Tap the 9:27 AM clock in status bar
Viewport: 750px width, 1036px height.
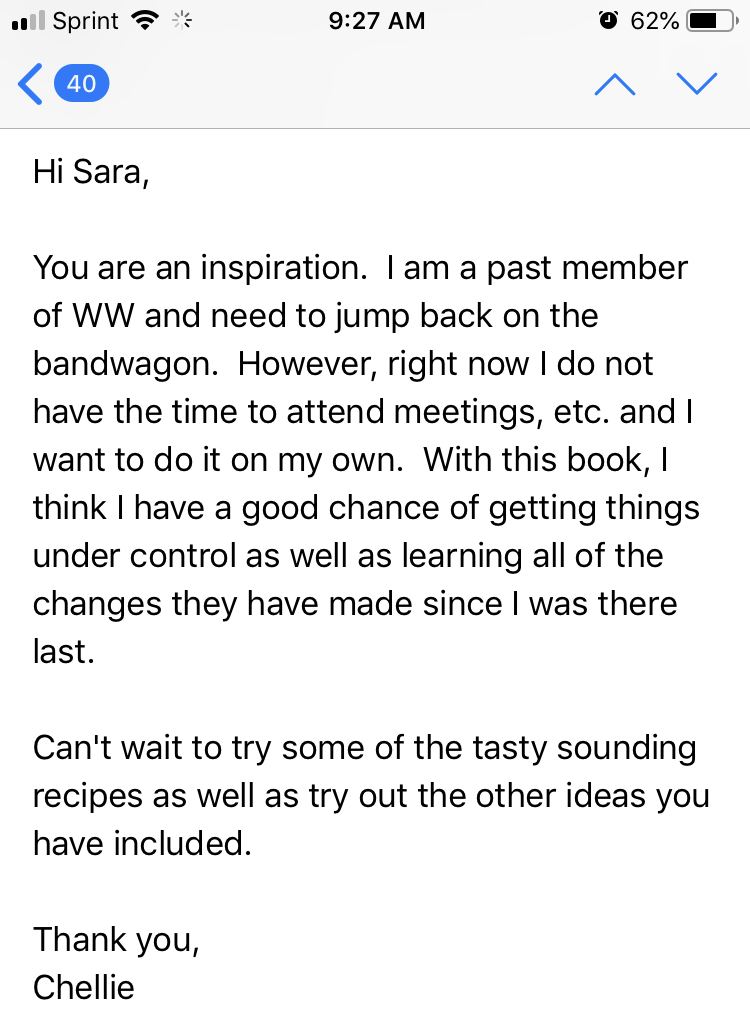tap(377, 21)
